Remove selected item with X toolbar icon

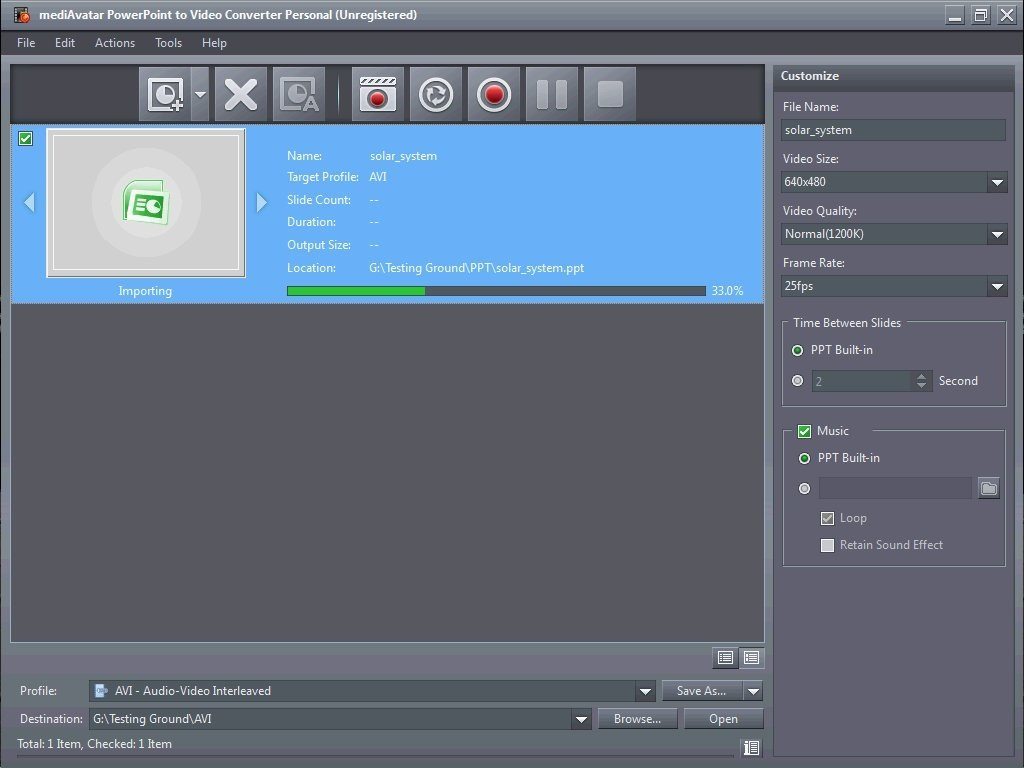[240, 94]
